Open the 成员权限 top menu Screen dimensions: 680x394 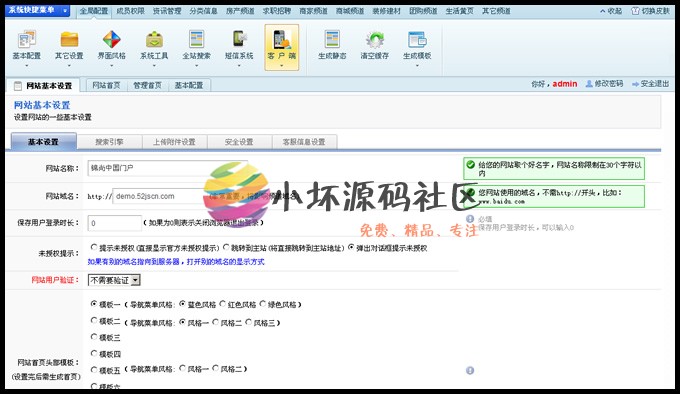(x=131, y=11)
